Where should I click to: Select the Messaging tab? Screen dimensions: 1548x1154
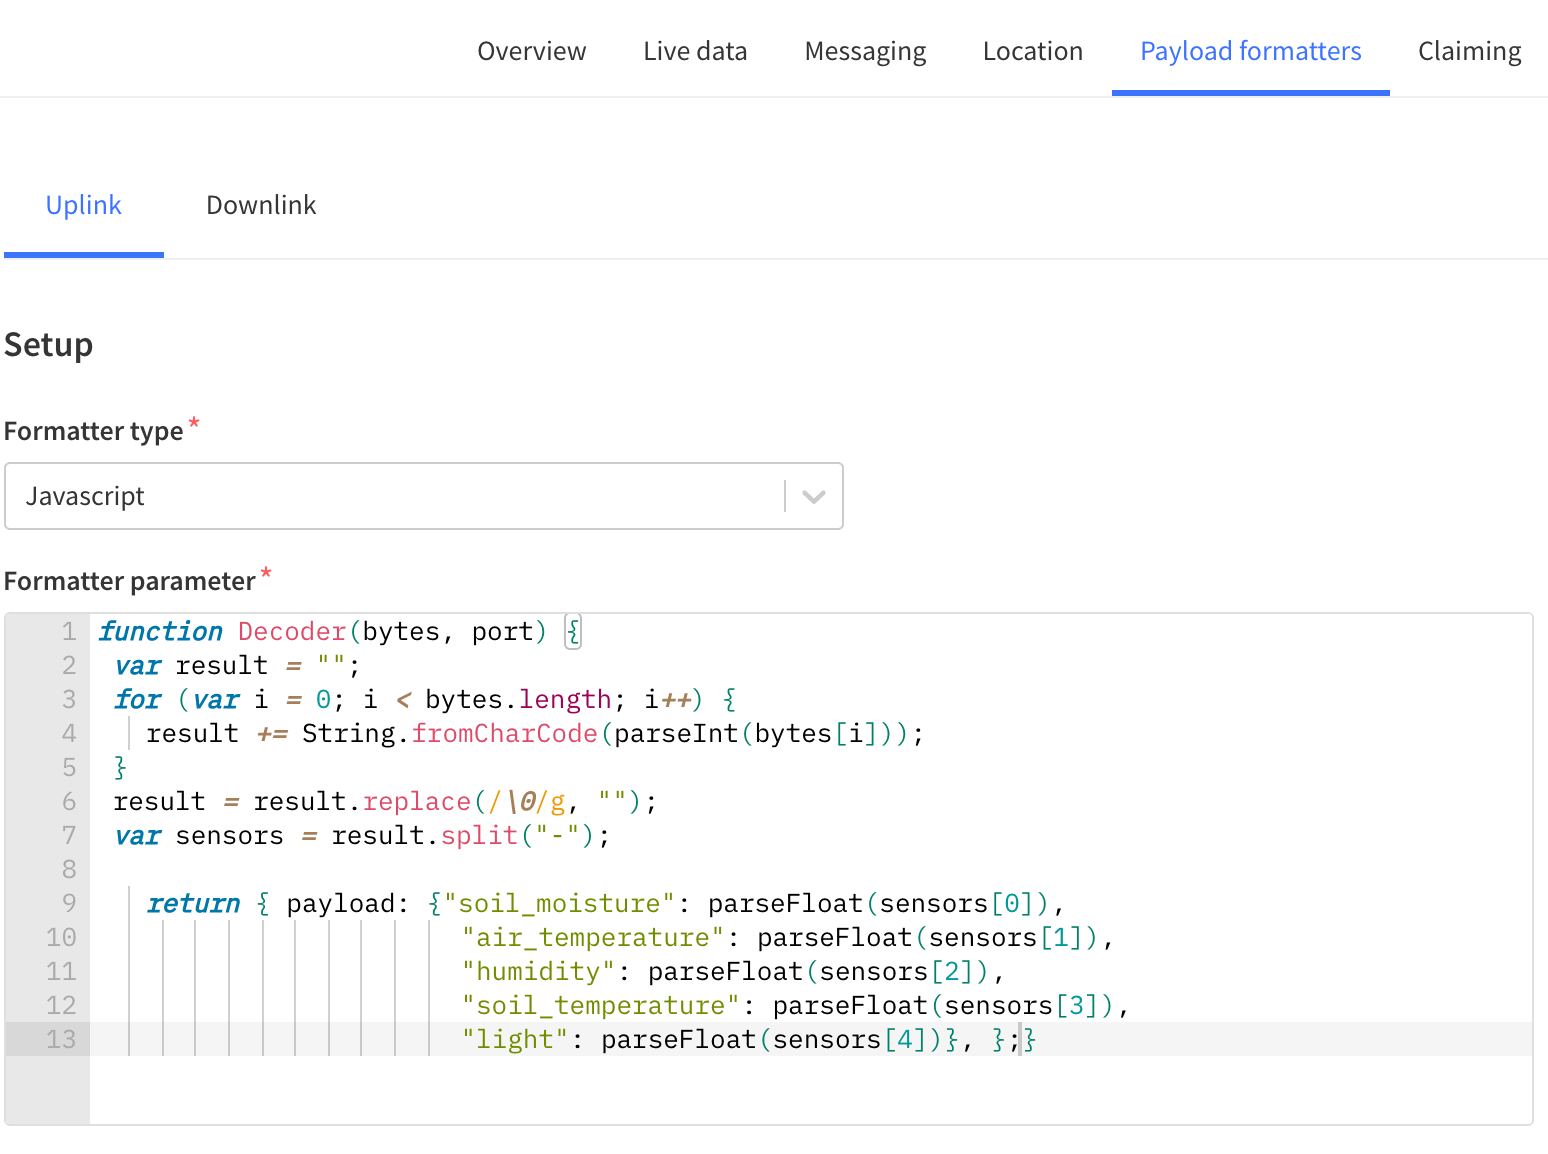pos(864,51)
